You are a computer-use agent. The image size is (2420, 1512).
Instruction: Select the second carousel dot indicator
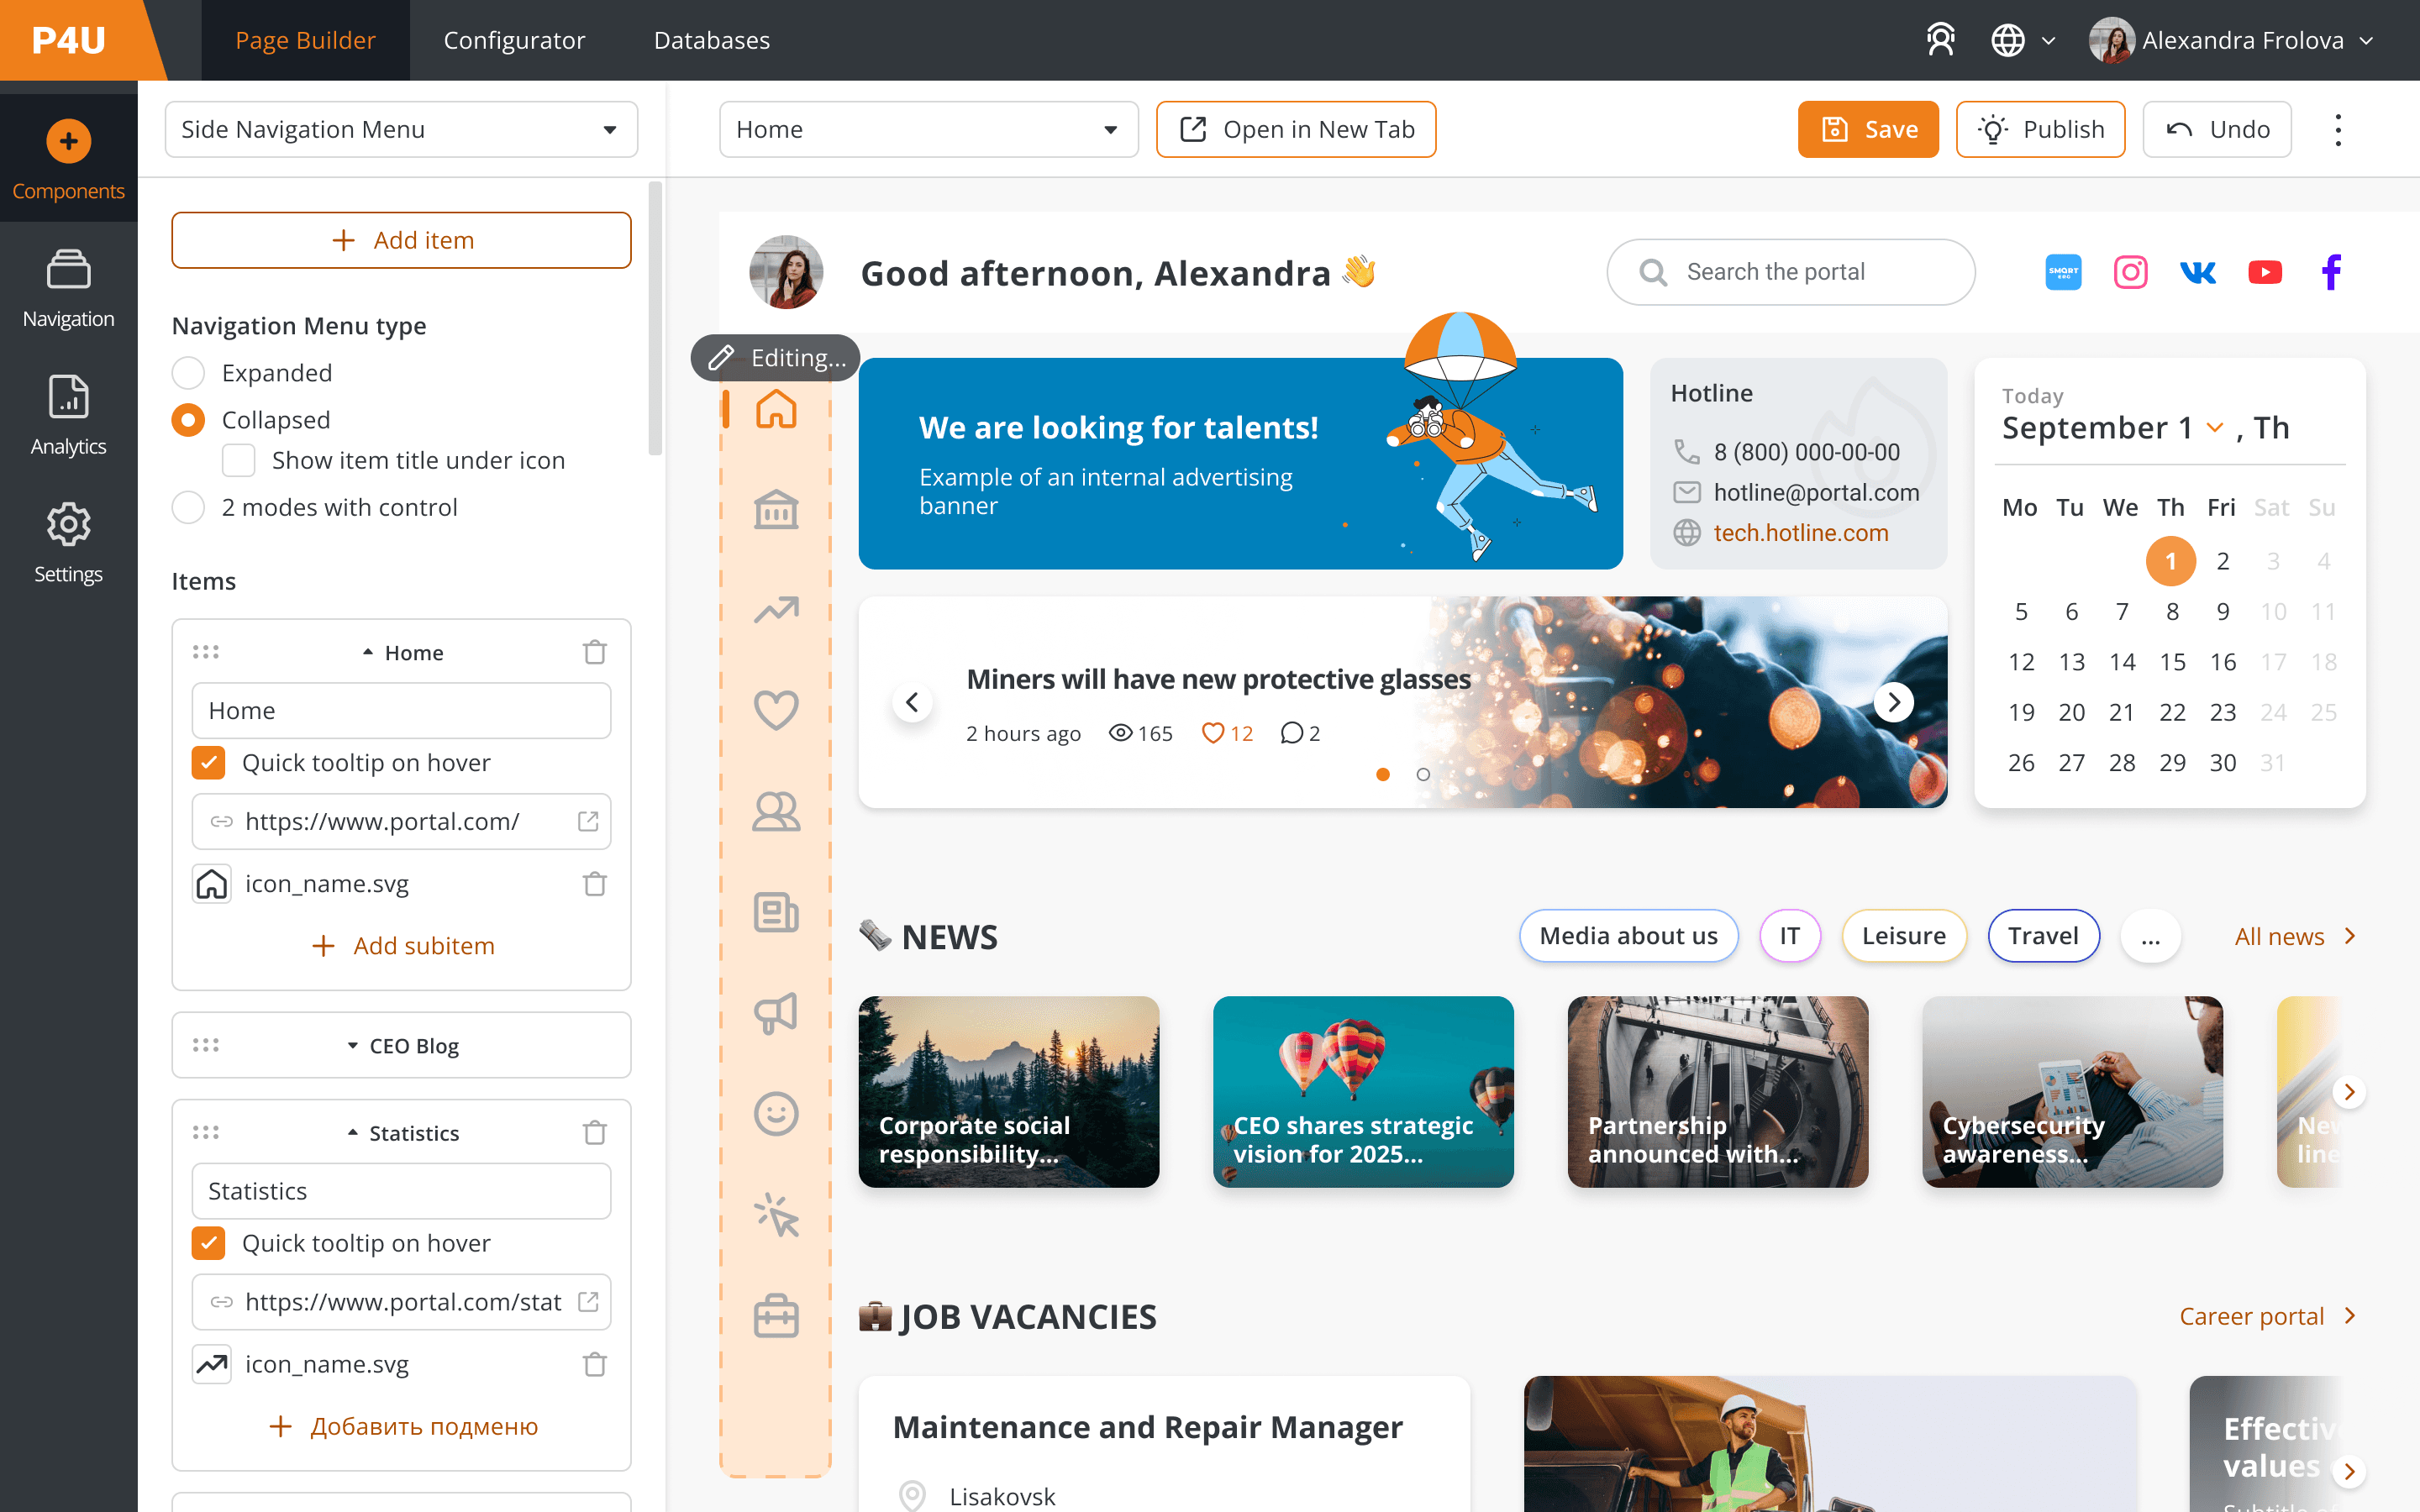[x=1423, y=774]
